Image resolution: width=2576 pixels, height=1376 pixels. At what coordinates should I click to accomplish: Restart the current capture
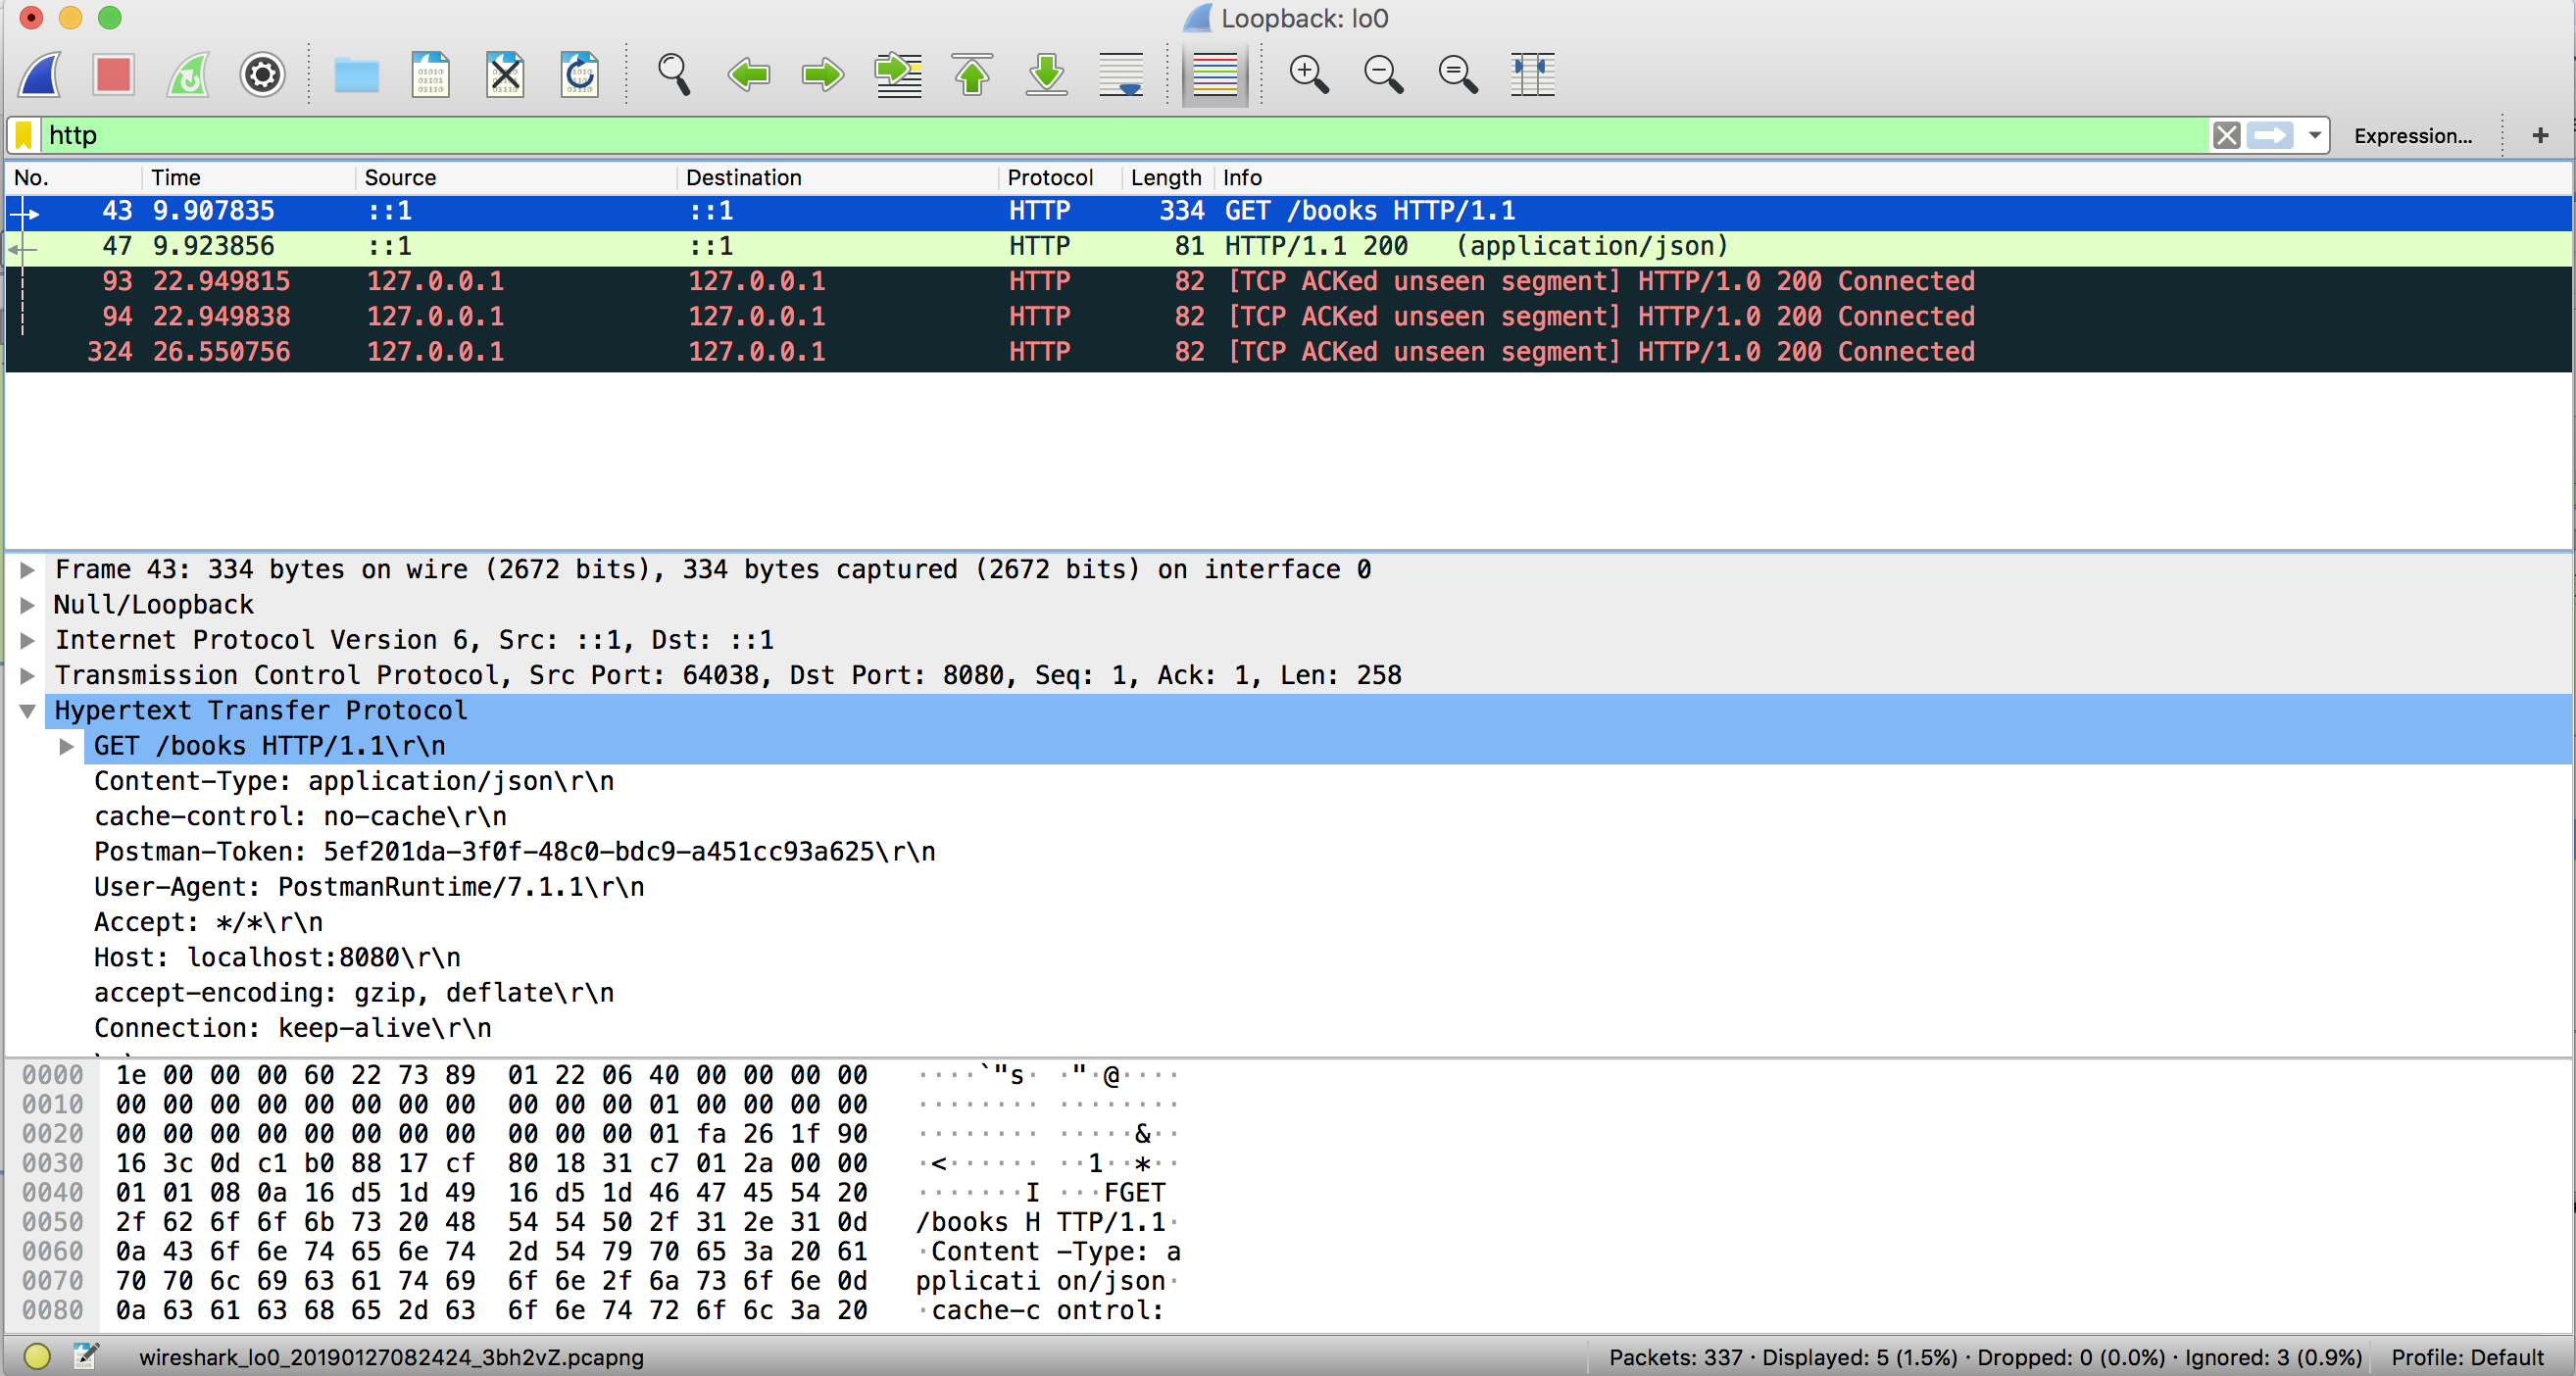point(188,75)
